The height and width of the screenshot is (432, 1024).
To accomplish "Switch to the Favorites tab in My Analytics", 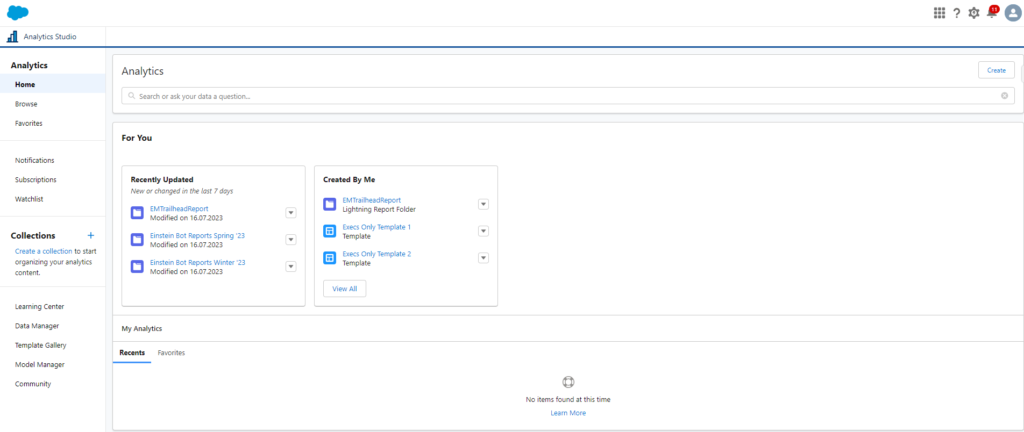I will coord(171,353).
